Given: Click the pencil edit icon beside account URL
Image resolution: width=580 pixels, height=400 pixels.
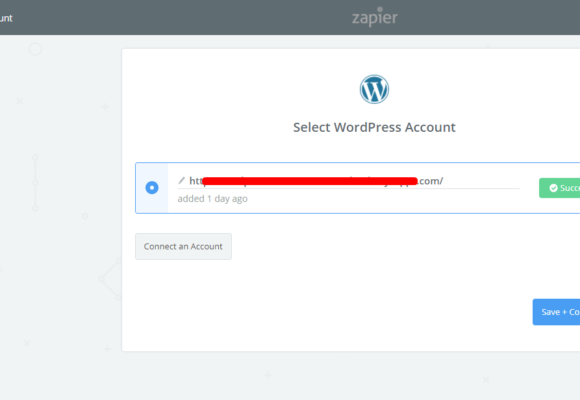Looking at the screenshot, I should (181, 181).
